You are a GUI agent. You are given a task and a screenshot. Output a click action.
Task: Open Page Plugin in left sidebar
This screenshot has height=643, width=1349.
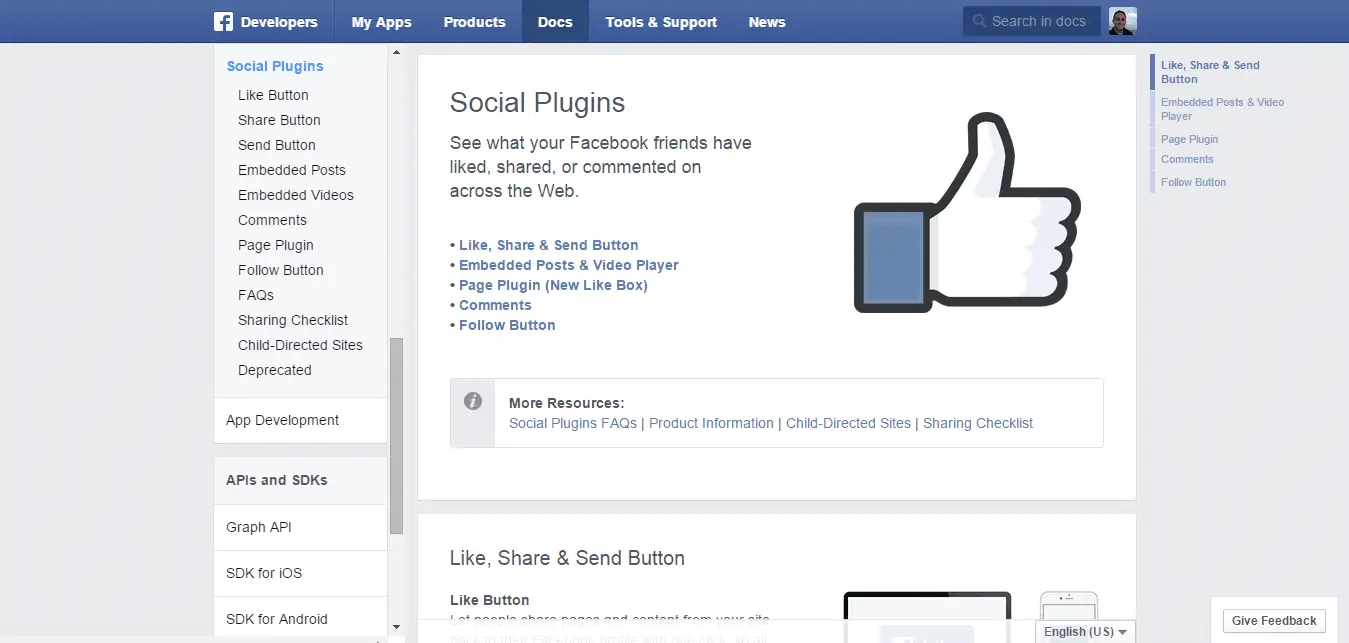276,245
